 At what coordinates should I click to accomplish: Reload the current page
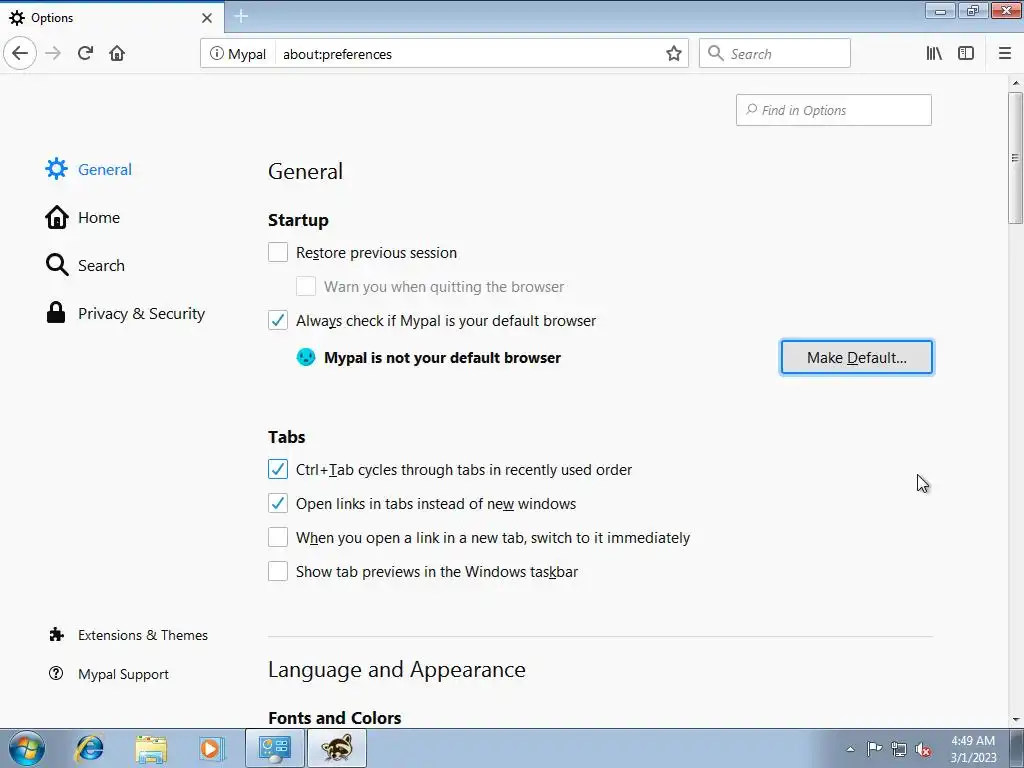coord(85,53)
